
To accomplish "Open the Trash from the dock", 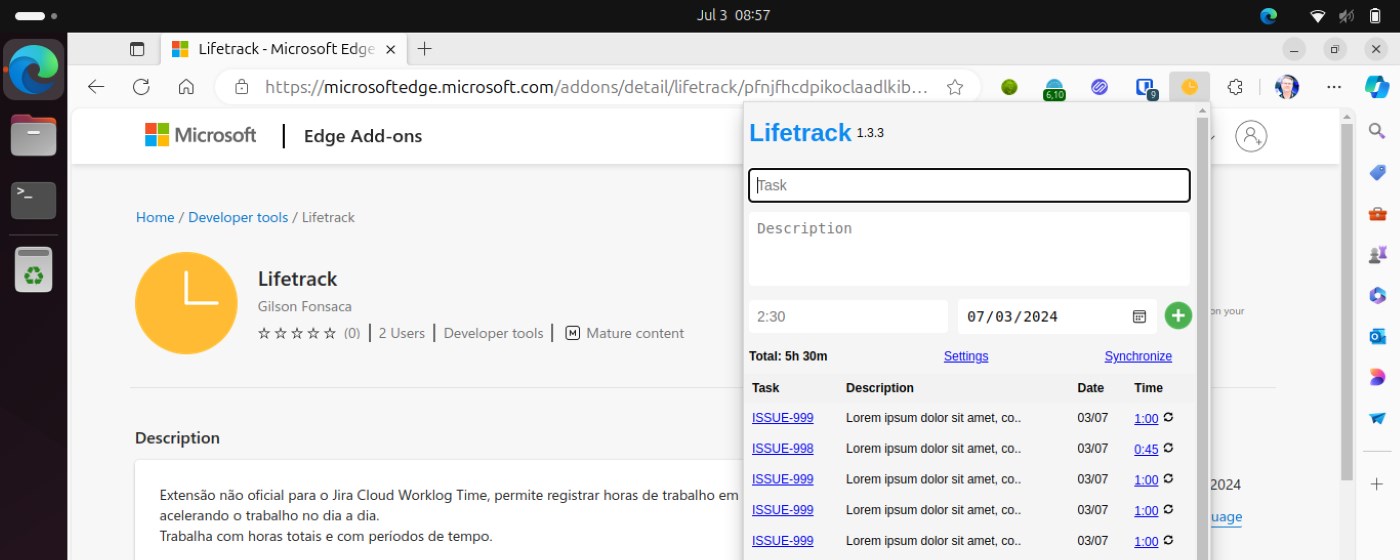I will tap(34, 269).
